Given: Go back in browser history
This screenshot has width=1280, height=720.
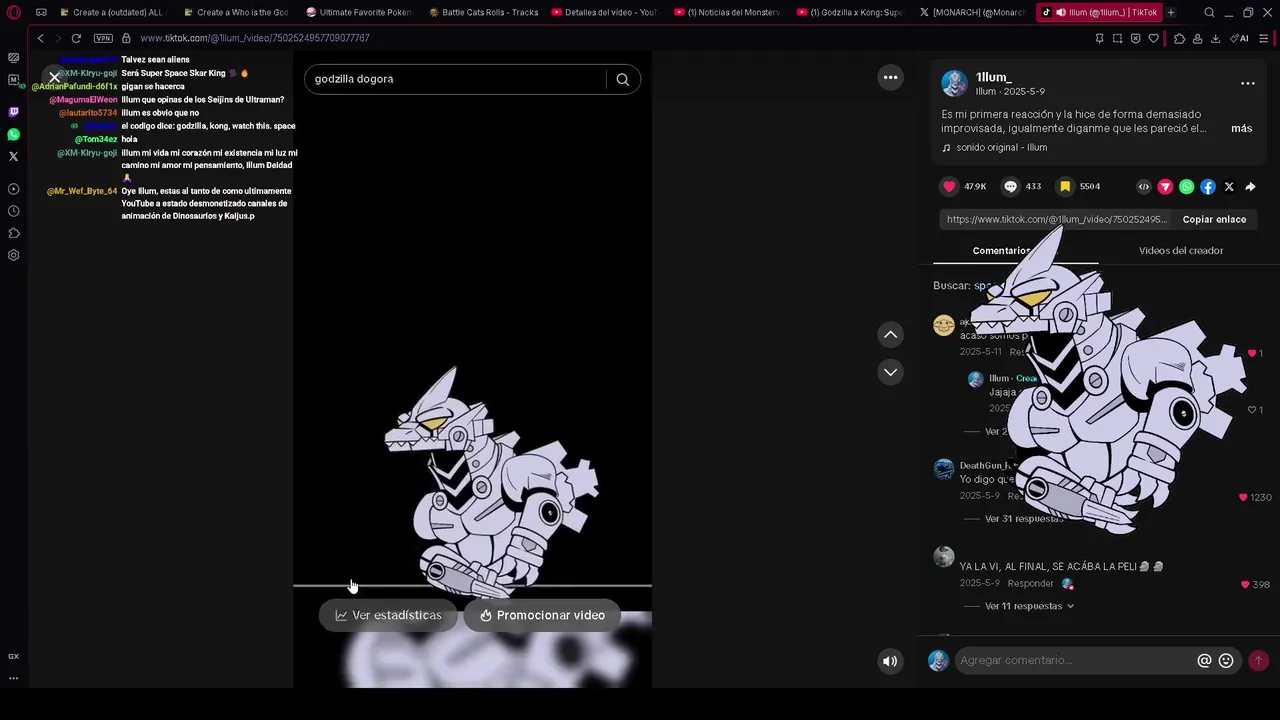Looking at the screenshot, I should (x=40, y=38).
